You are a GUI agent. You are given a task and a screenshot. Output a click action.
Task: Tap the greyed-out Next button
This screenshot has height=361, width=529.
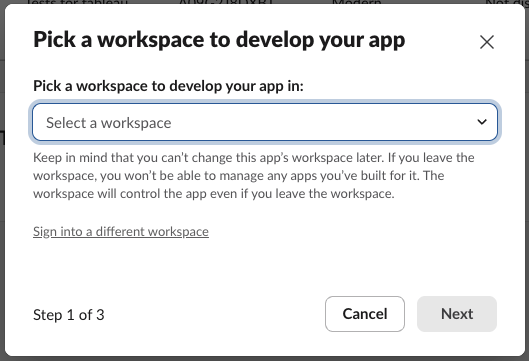click(457, 314)
